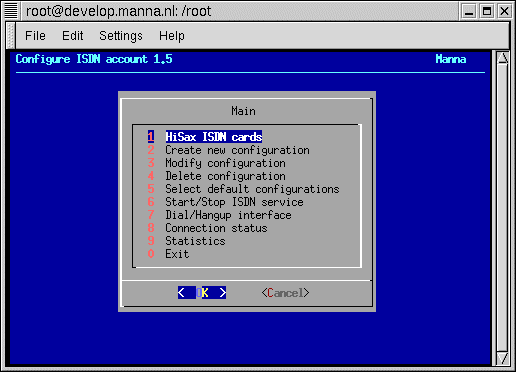Open the Help menu
Screen dimensions: 516x372
[171, 36]
